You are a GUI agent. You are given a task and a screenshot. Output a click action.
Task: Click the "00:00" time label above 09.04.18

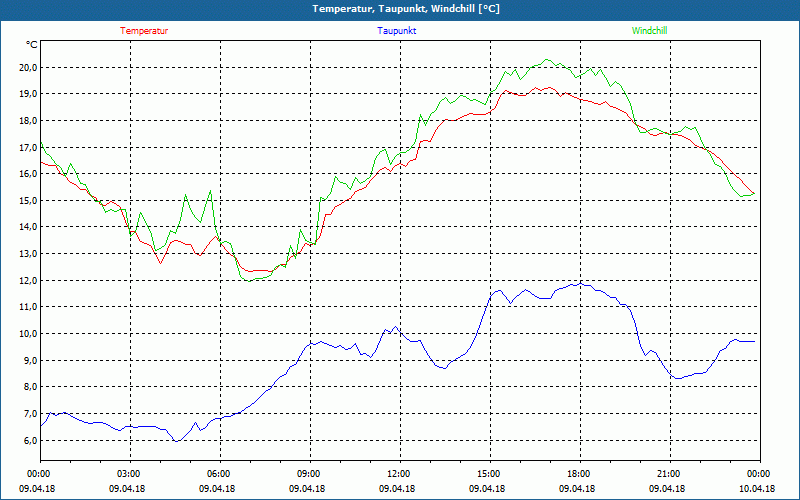pyautogui.click(x=37, y=474)
